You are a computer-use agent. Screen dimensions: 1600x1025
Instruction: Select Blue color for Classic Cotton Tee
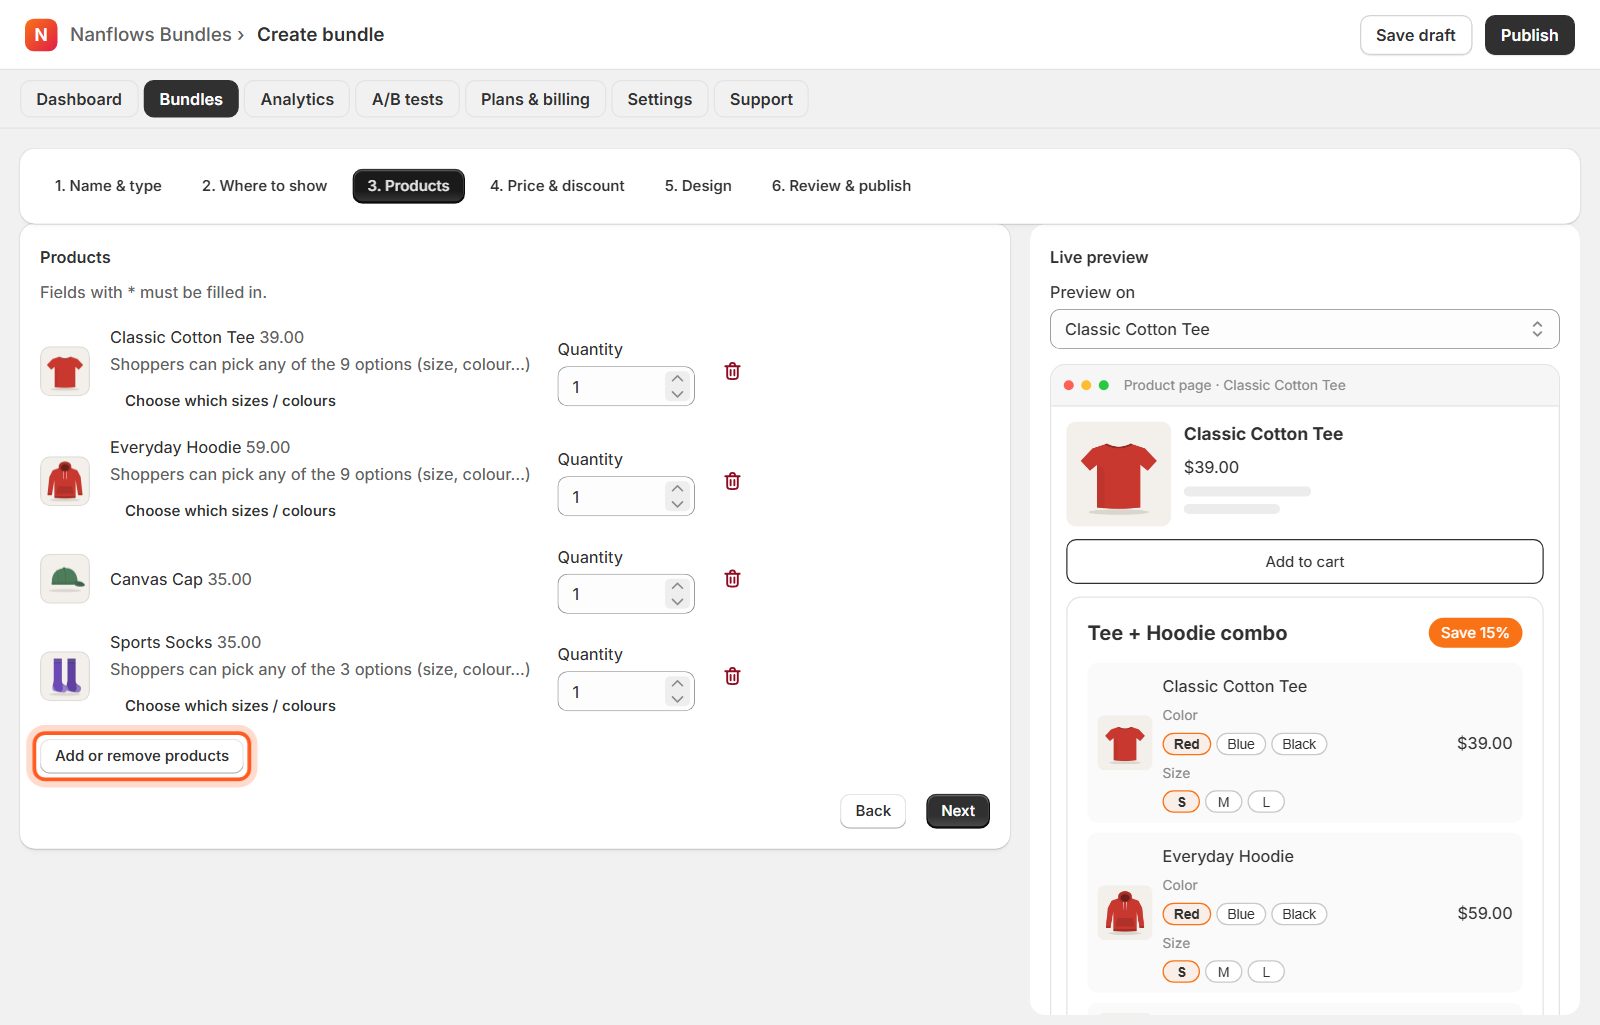point(1240,744)
